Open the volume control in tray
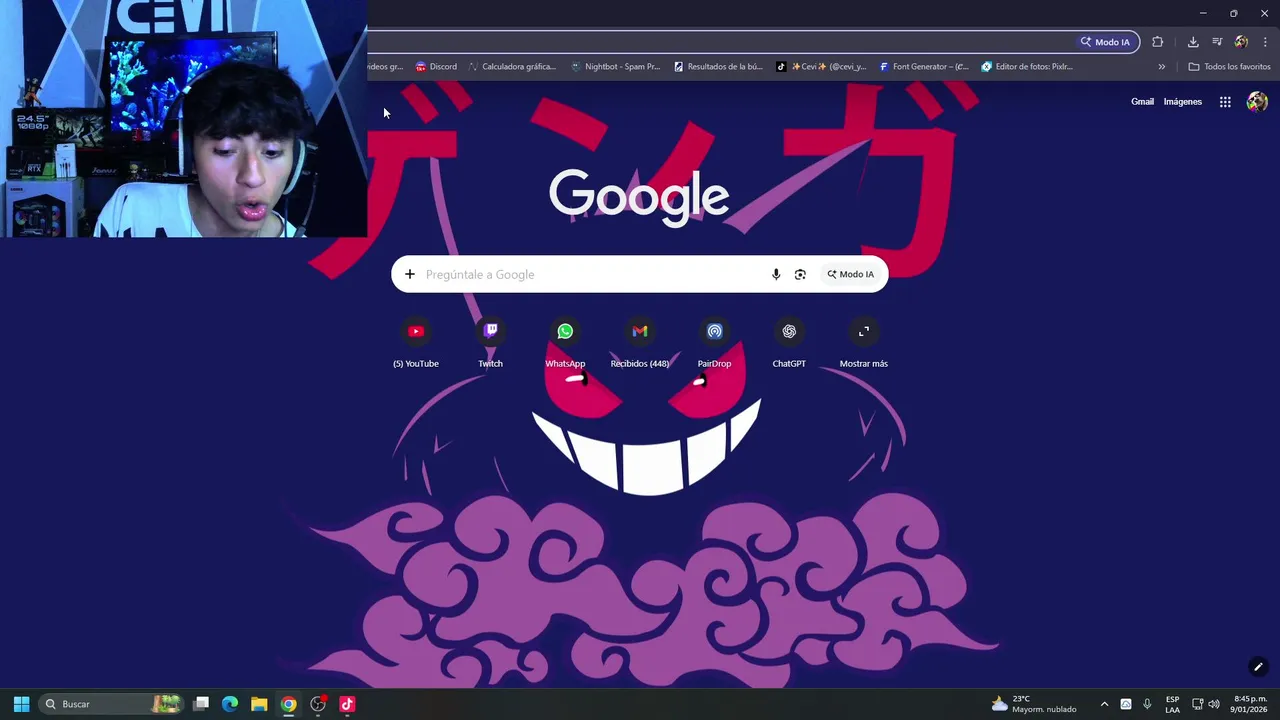Image resolution: width=1280 pixels, height=720 pixels. [x=1214, y=704]
